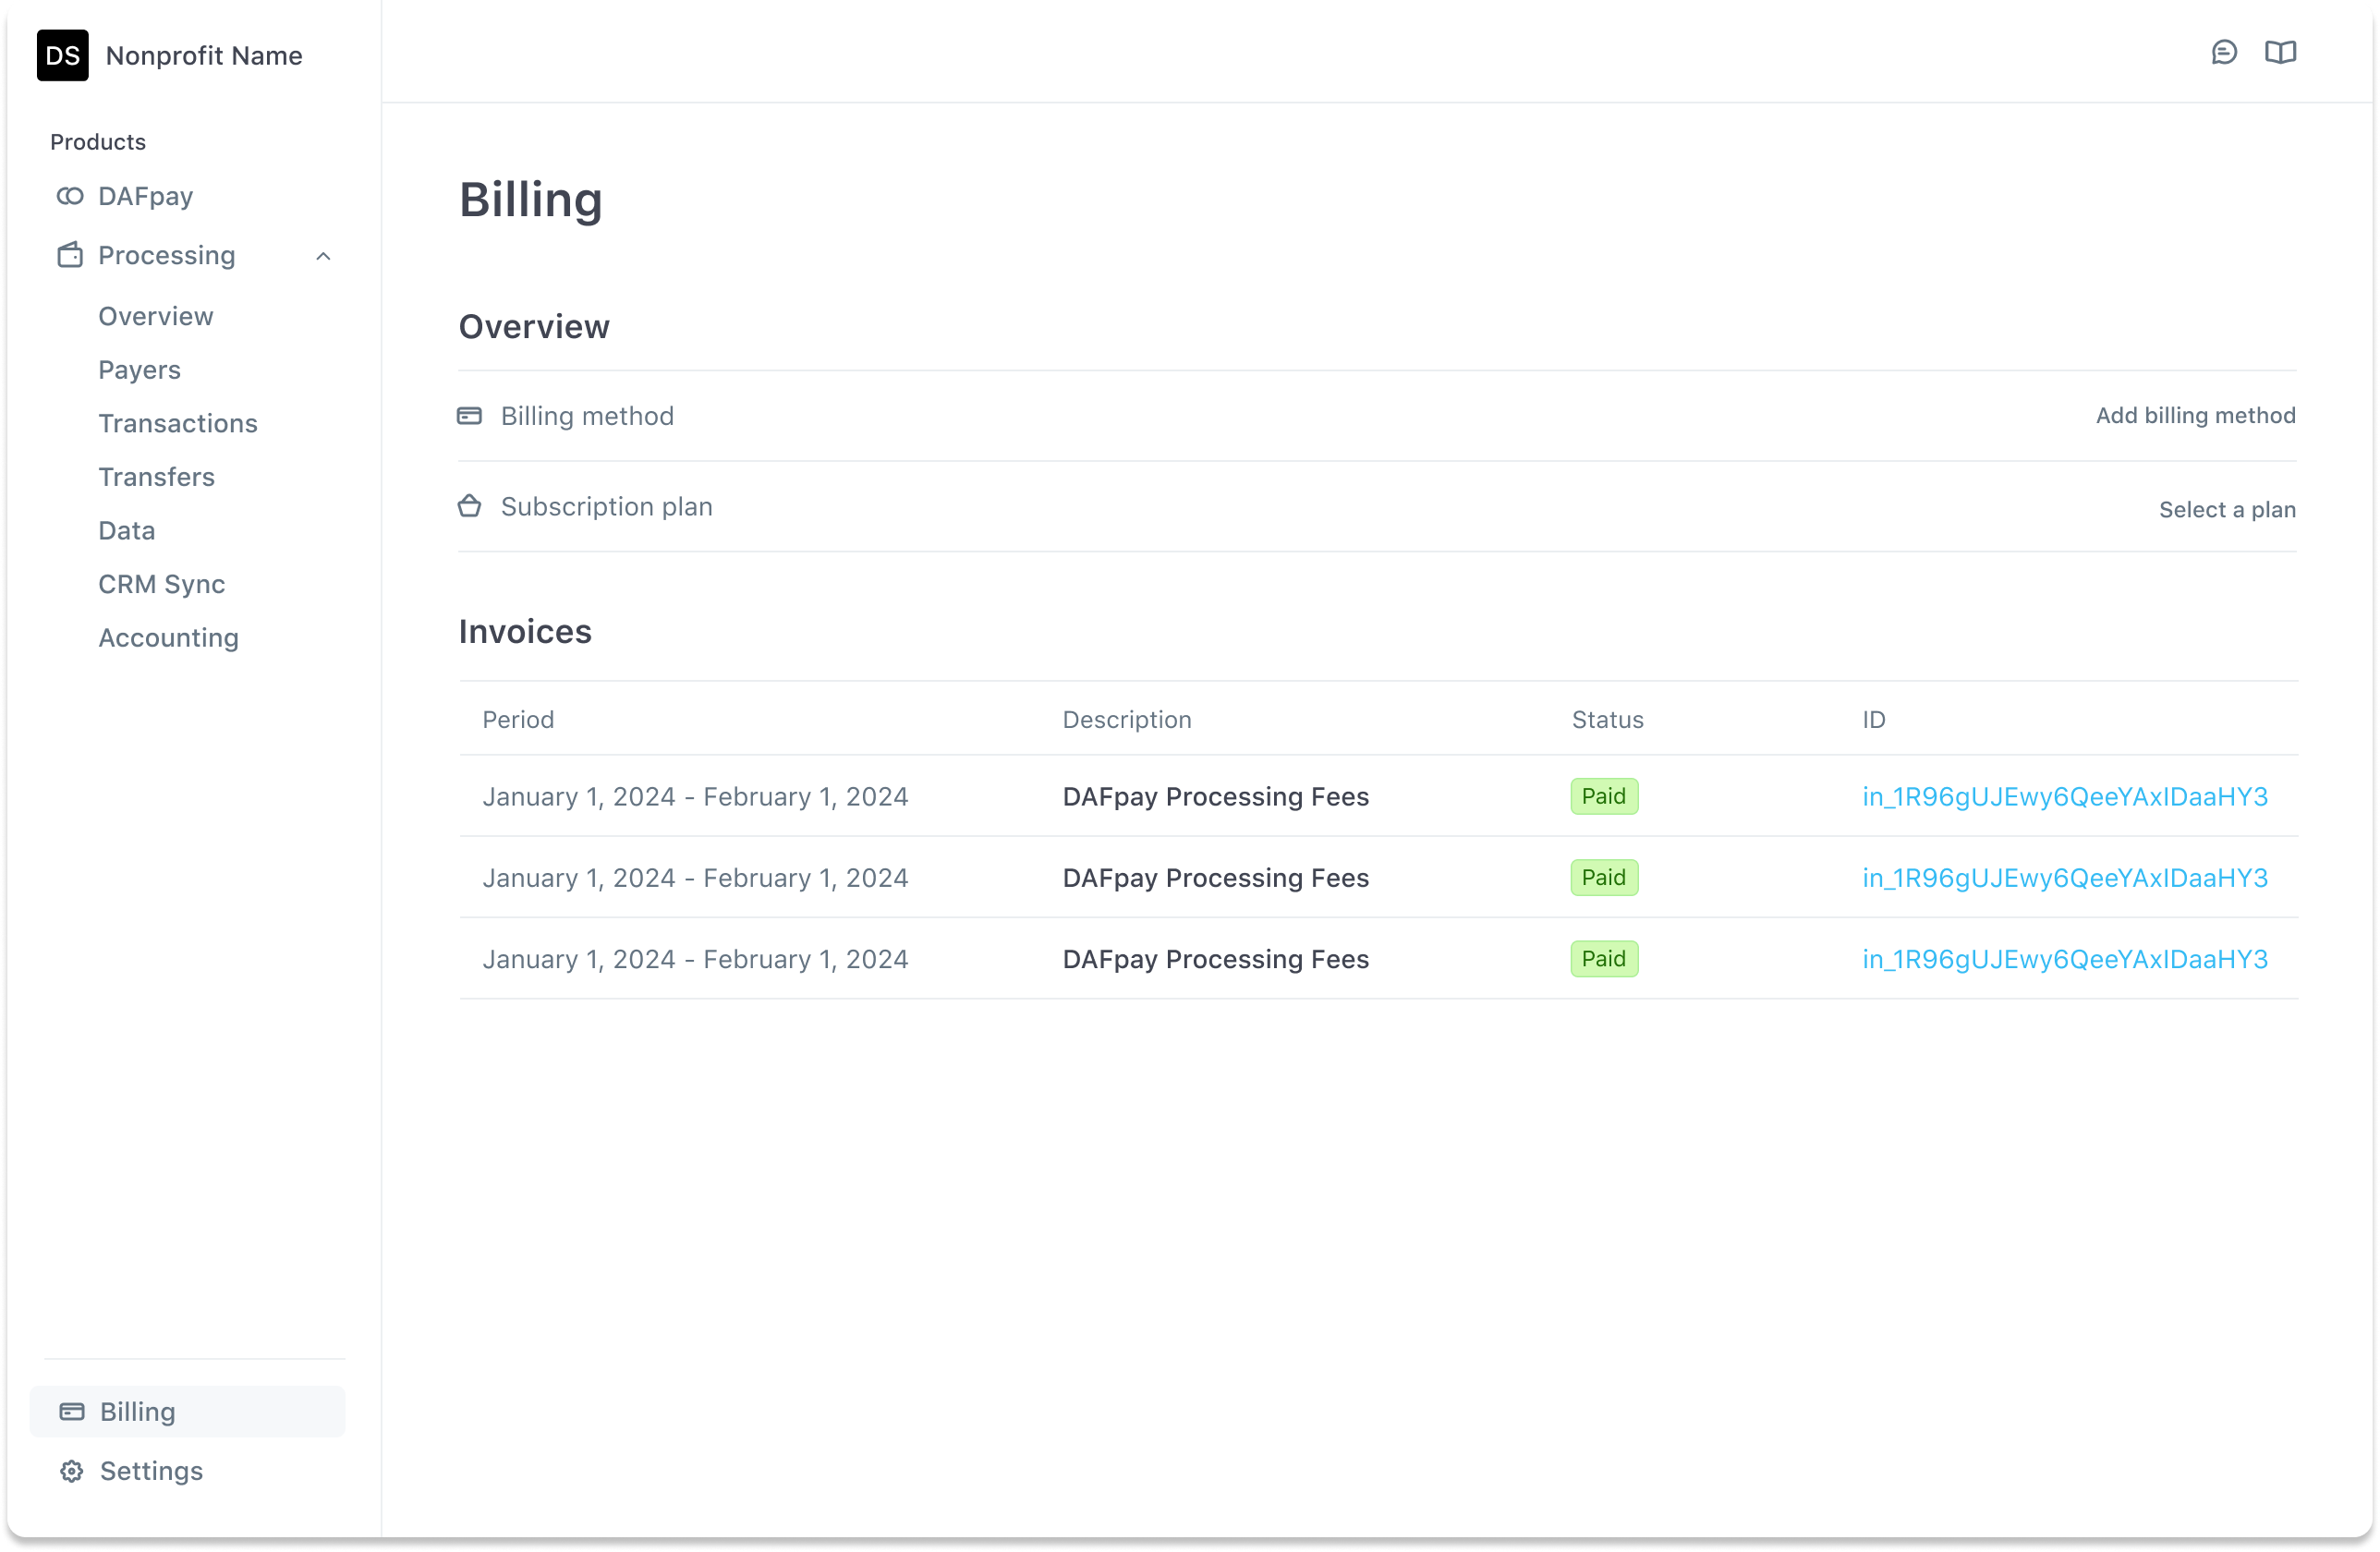Open the CRM Sync section
Viewport: 2380px width, 1552px height.
(161, 584)
